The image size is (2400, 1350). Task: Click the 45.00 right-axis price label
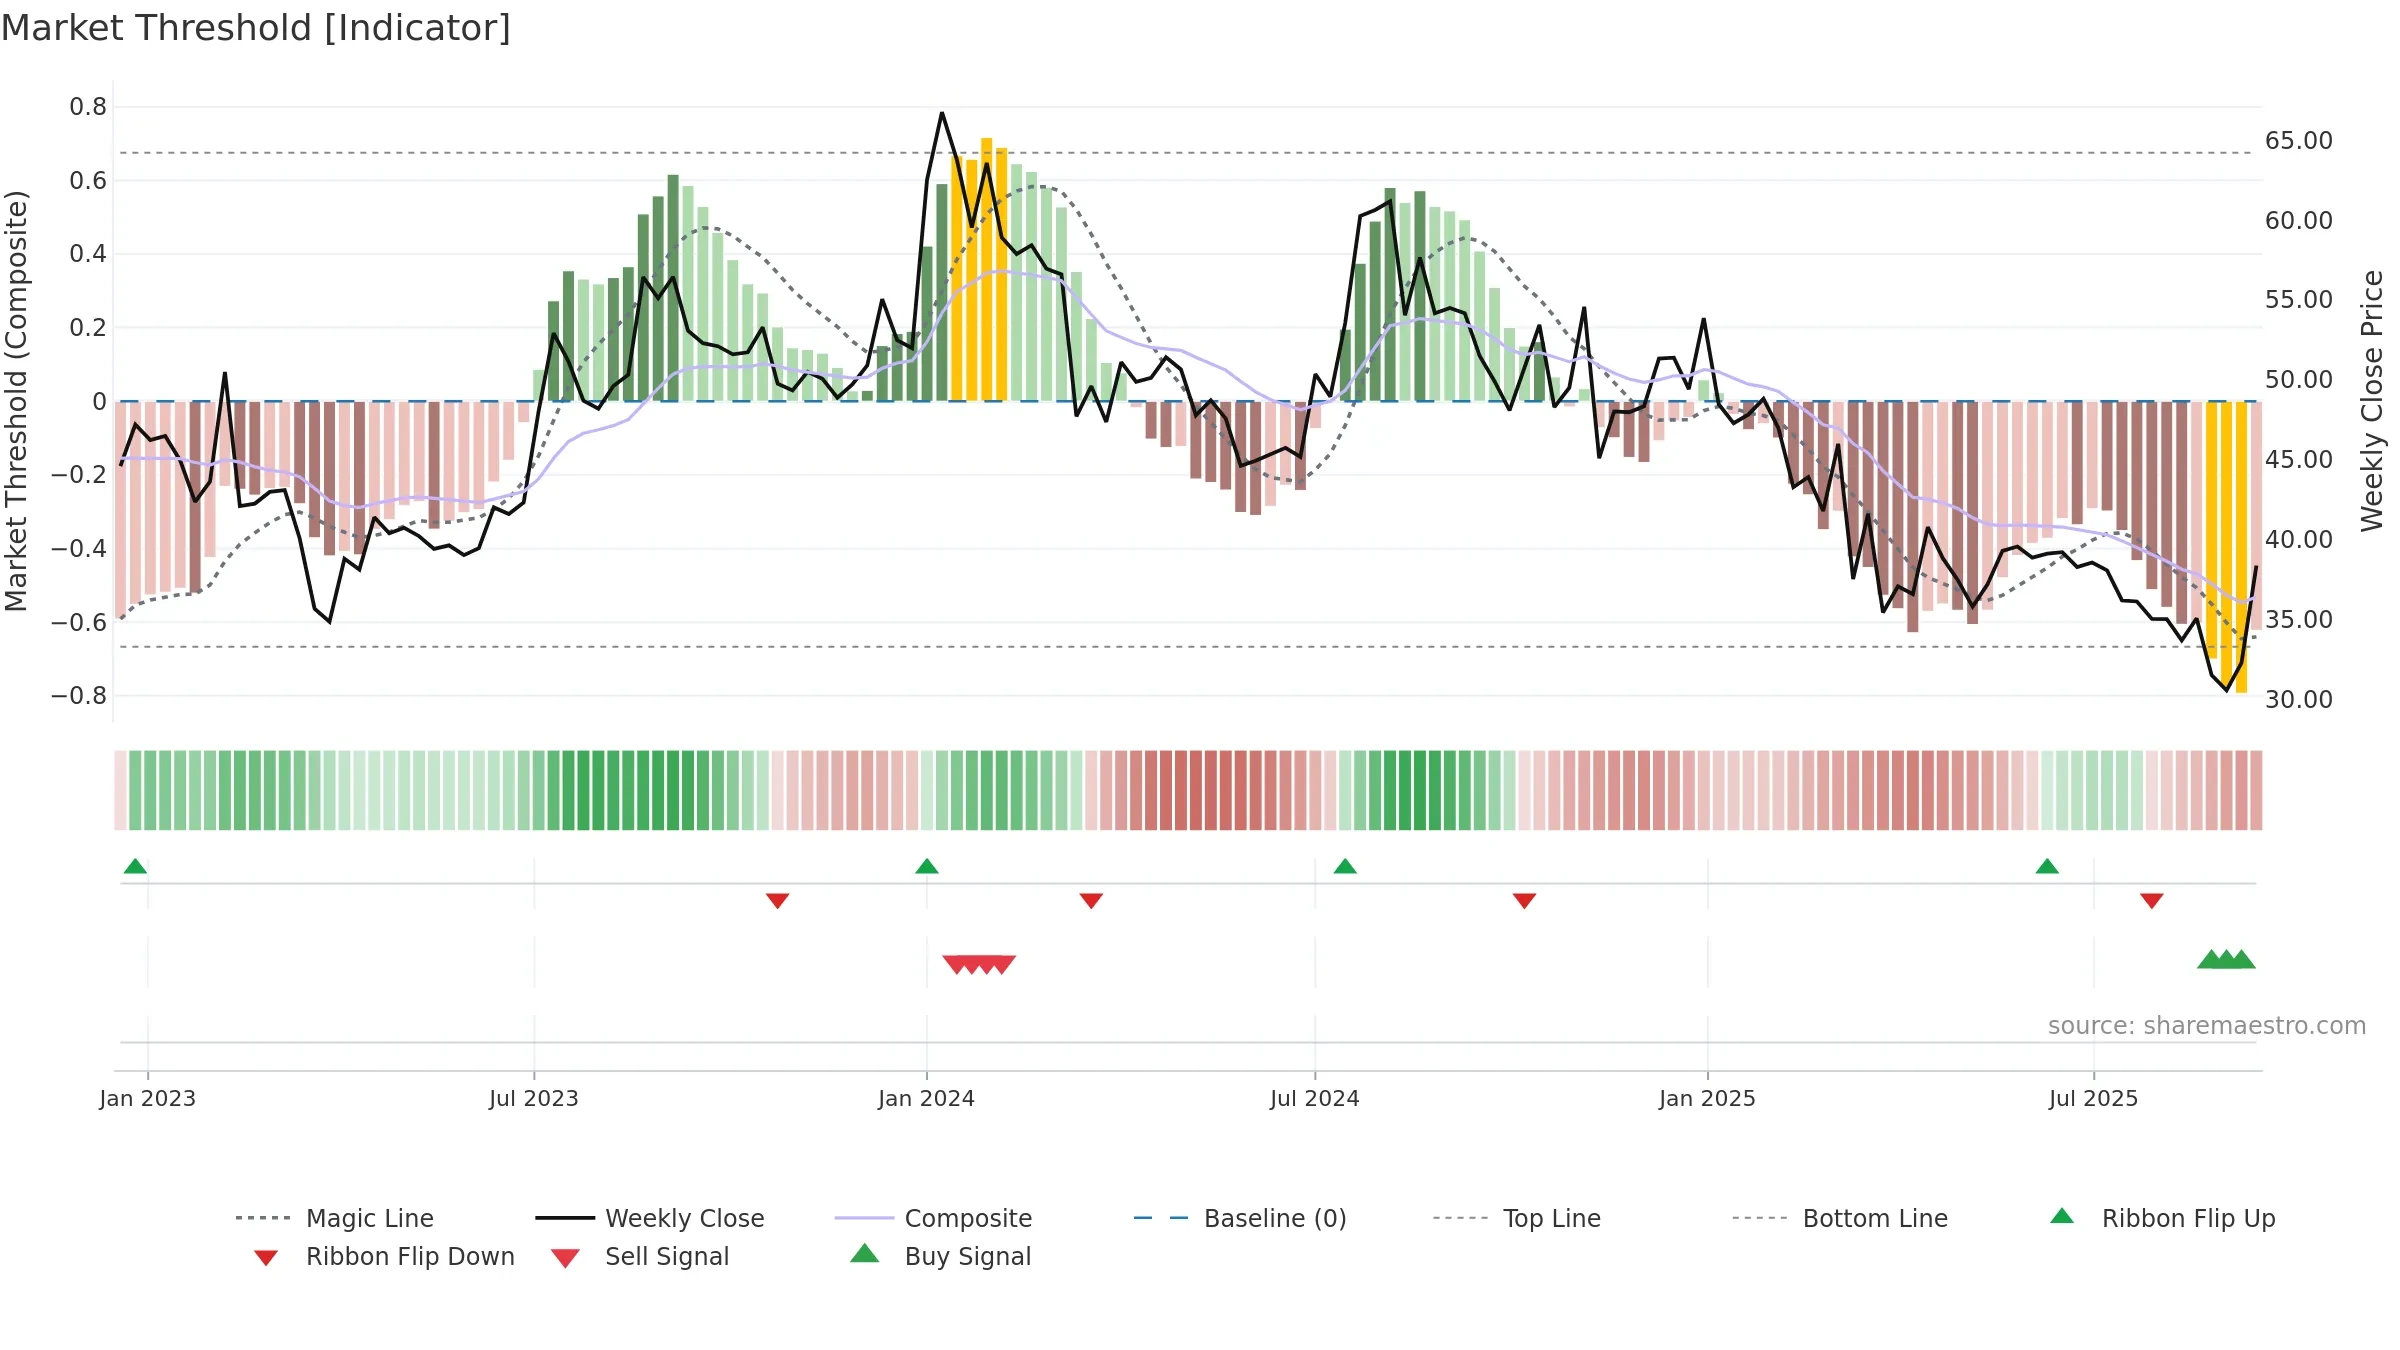2299,460
